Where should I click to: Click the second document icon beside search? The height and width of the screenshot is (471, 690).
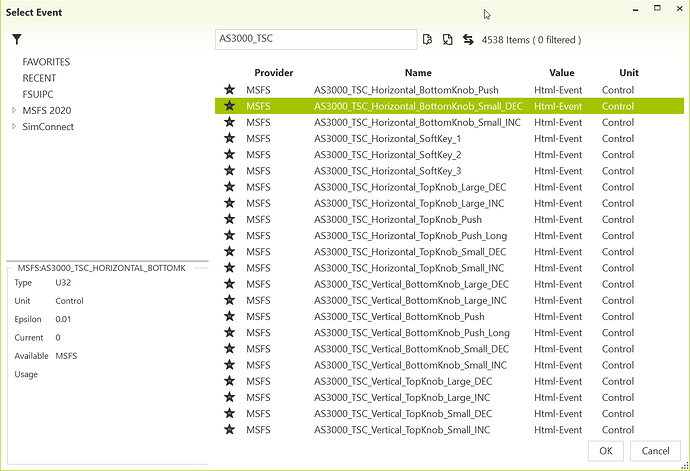click(447, 40)
